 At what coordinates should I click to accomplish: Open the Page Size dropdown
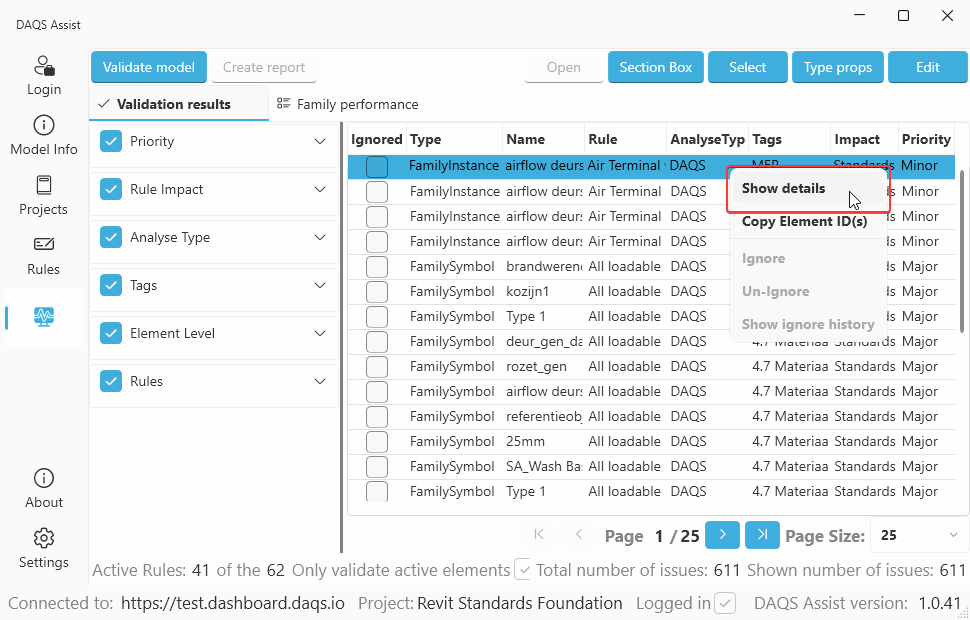(916, 535)
